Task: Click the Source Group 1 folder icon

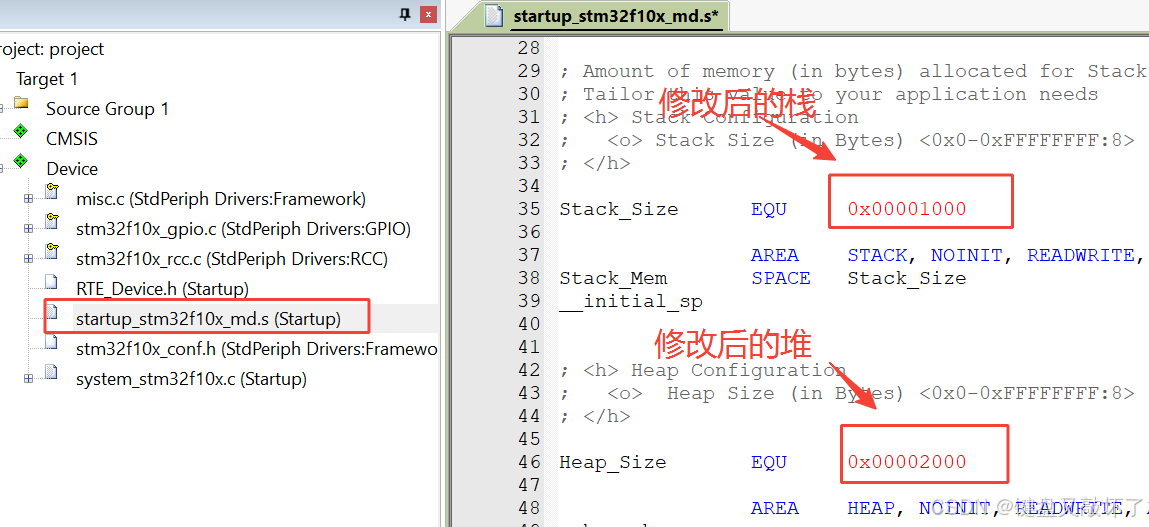Action: pos(21,103)
